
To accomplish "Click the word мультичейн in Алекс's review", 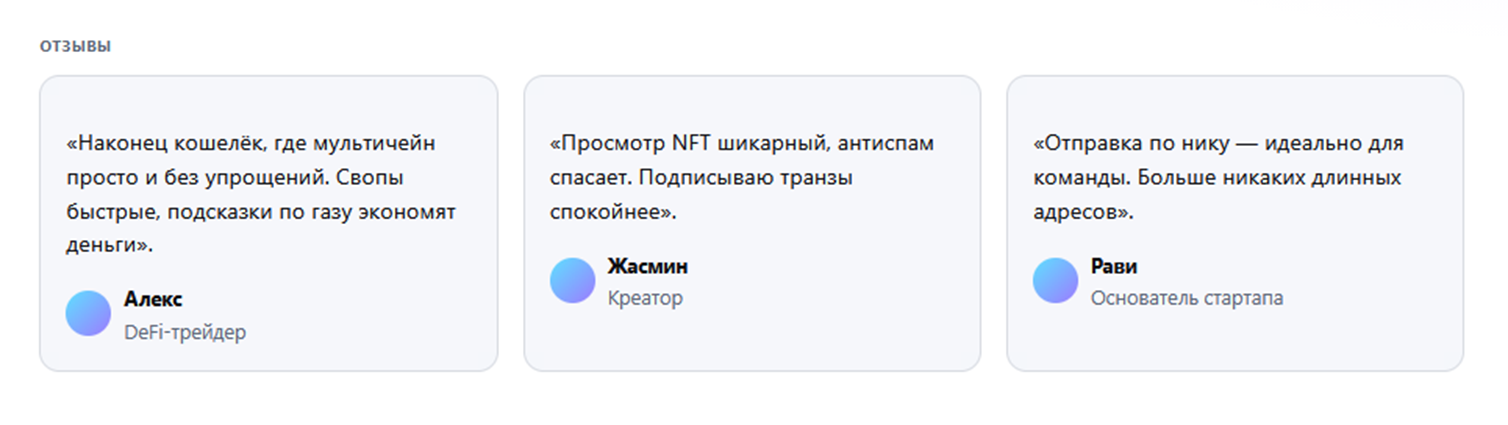I will [x=380, y=143].
